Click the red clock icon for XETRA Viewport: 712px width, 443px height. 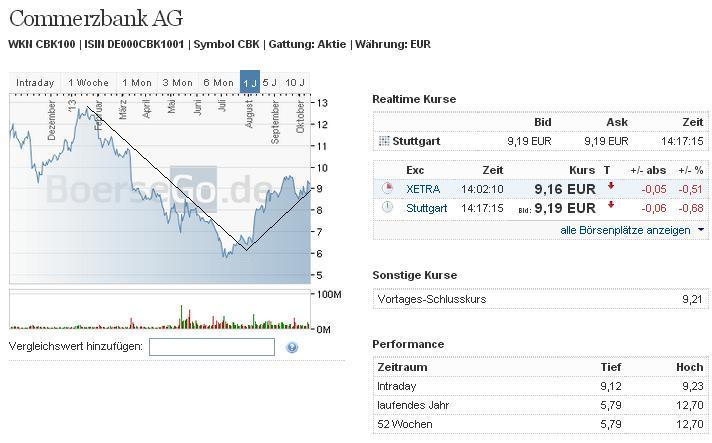387,188
